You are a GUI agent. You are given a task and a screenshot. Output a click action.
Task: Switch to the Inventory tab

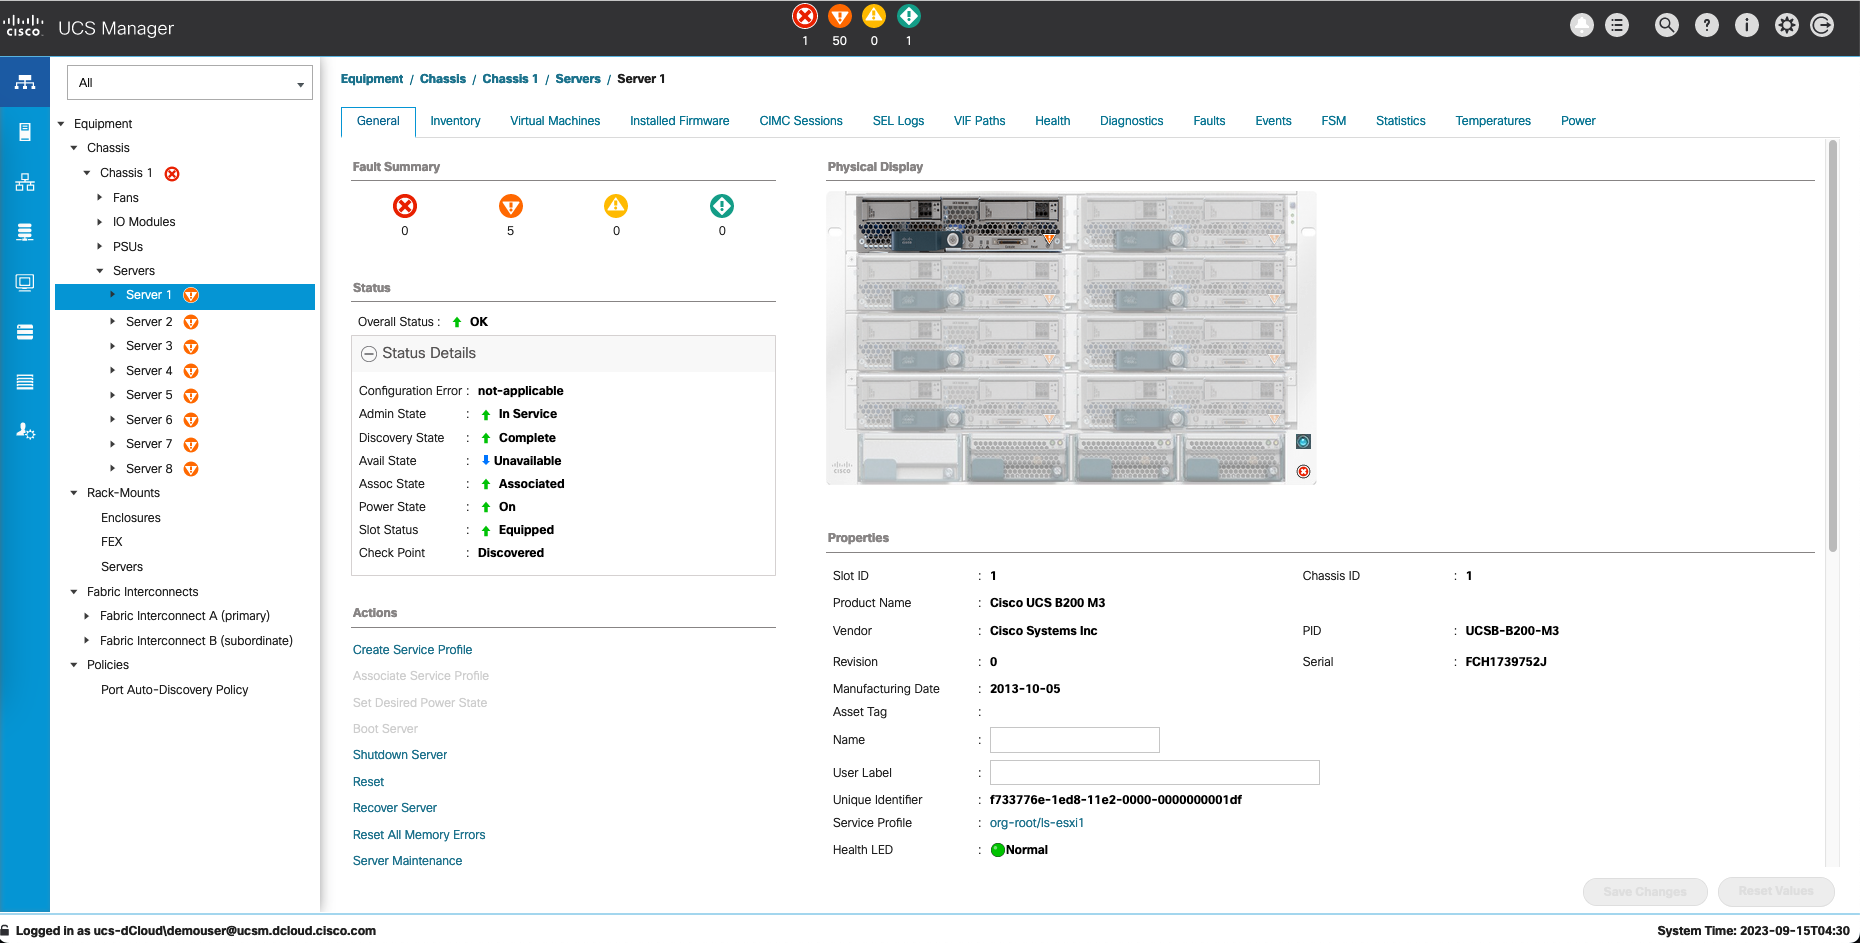click(455, 121)
